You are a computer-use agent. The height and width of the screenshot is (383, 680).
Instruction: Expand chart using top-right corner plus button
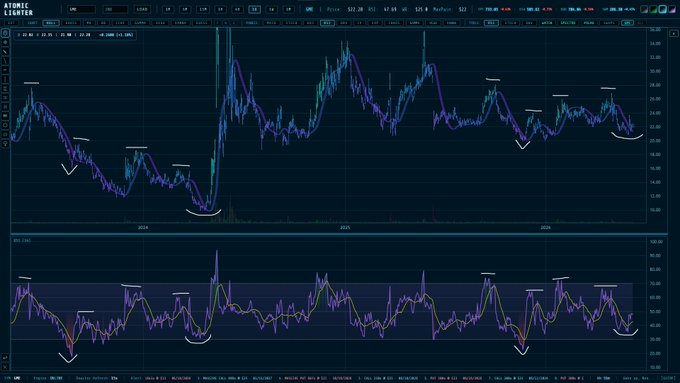pyautogui.click(x=673, y=33)
